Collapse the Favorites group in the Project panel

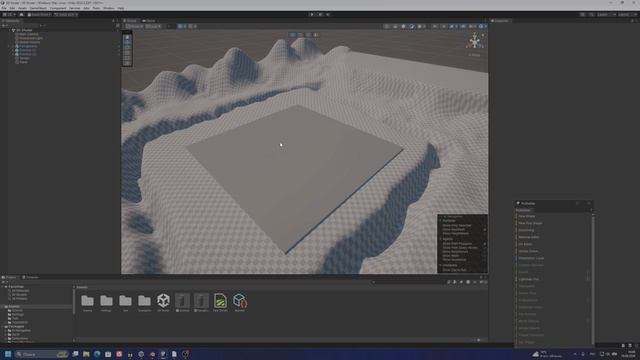3,287
